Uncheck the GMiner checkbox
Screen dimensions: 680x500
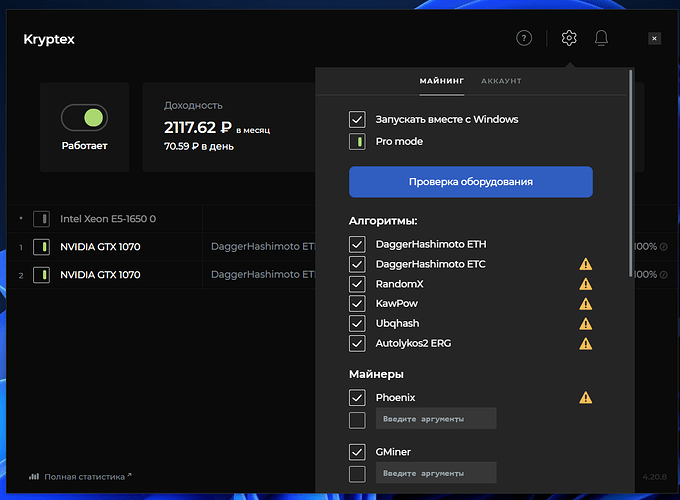[x=357, y=452]
